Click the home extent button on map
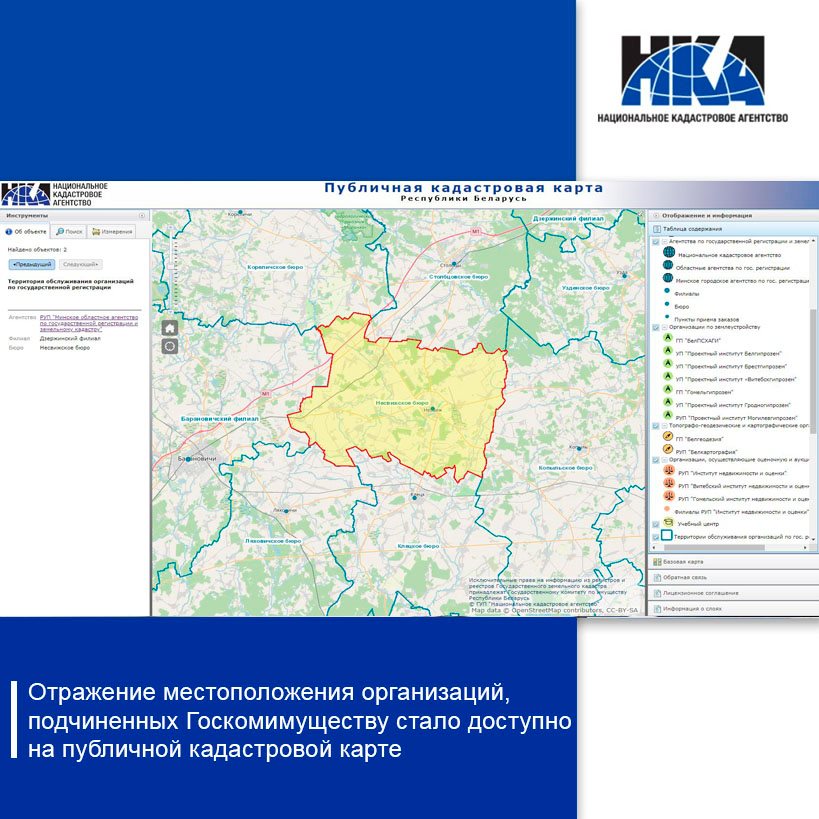The width and height of the screenshot is (819, 819). [170, 327]
